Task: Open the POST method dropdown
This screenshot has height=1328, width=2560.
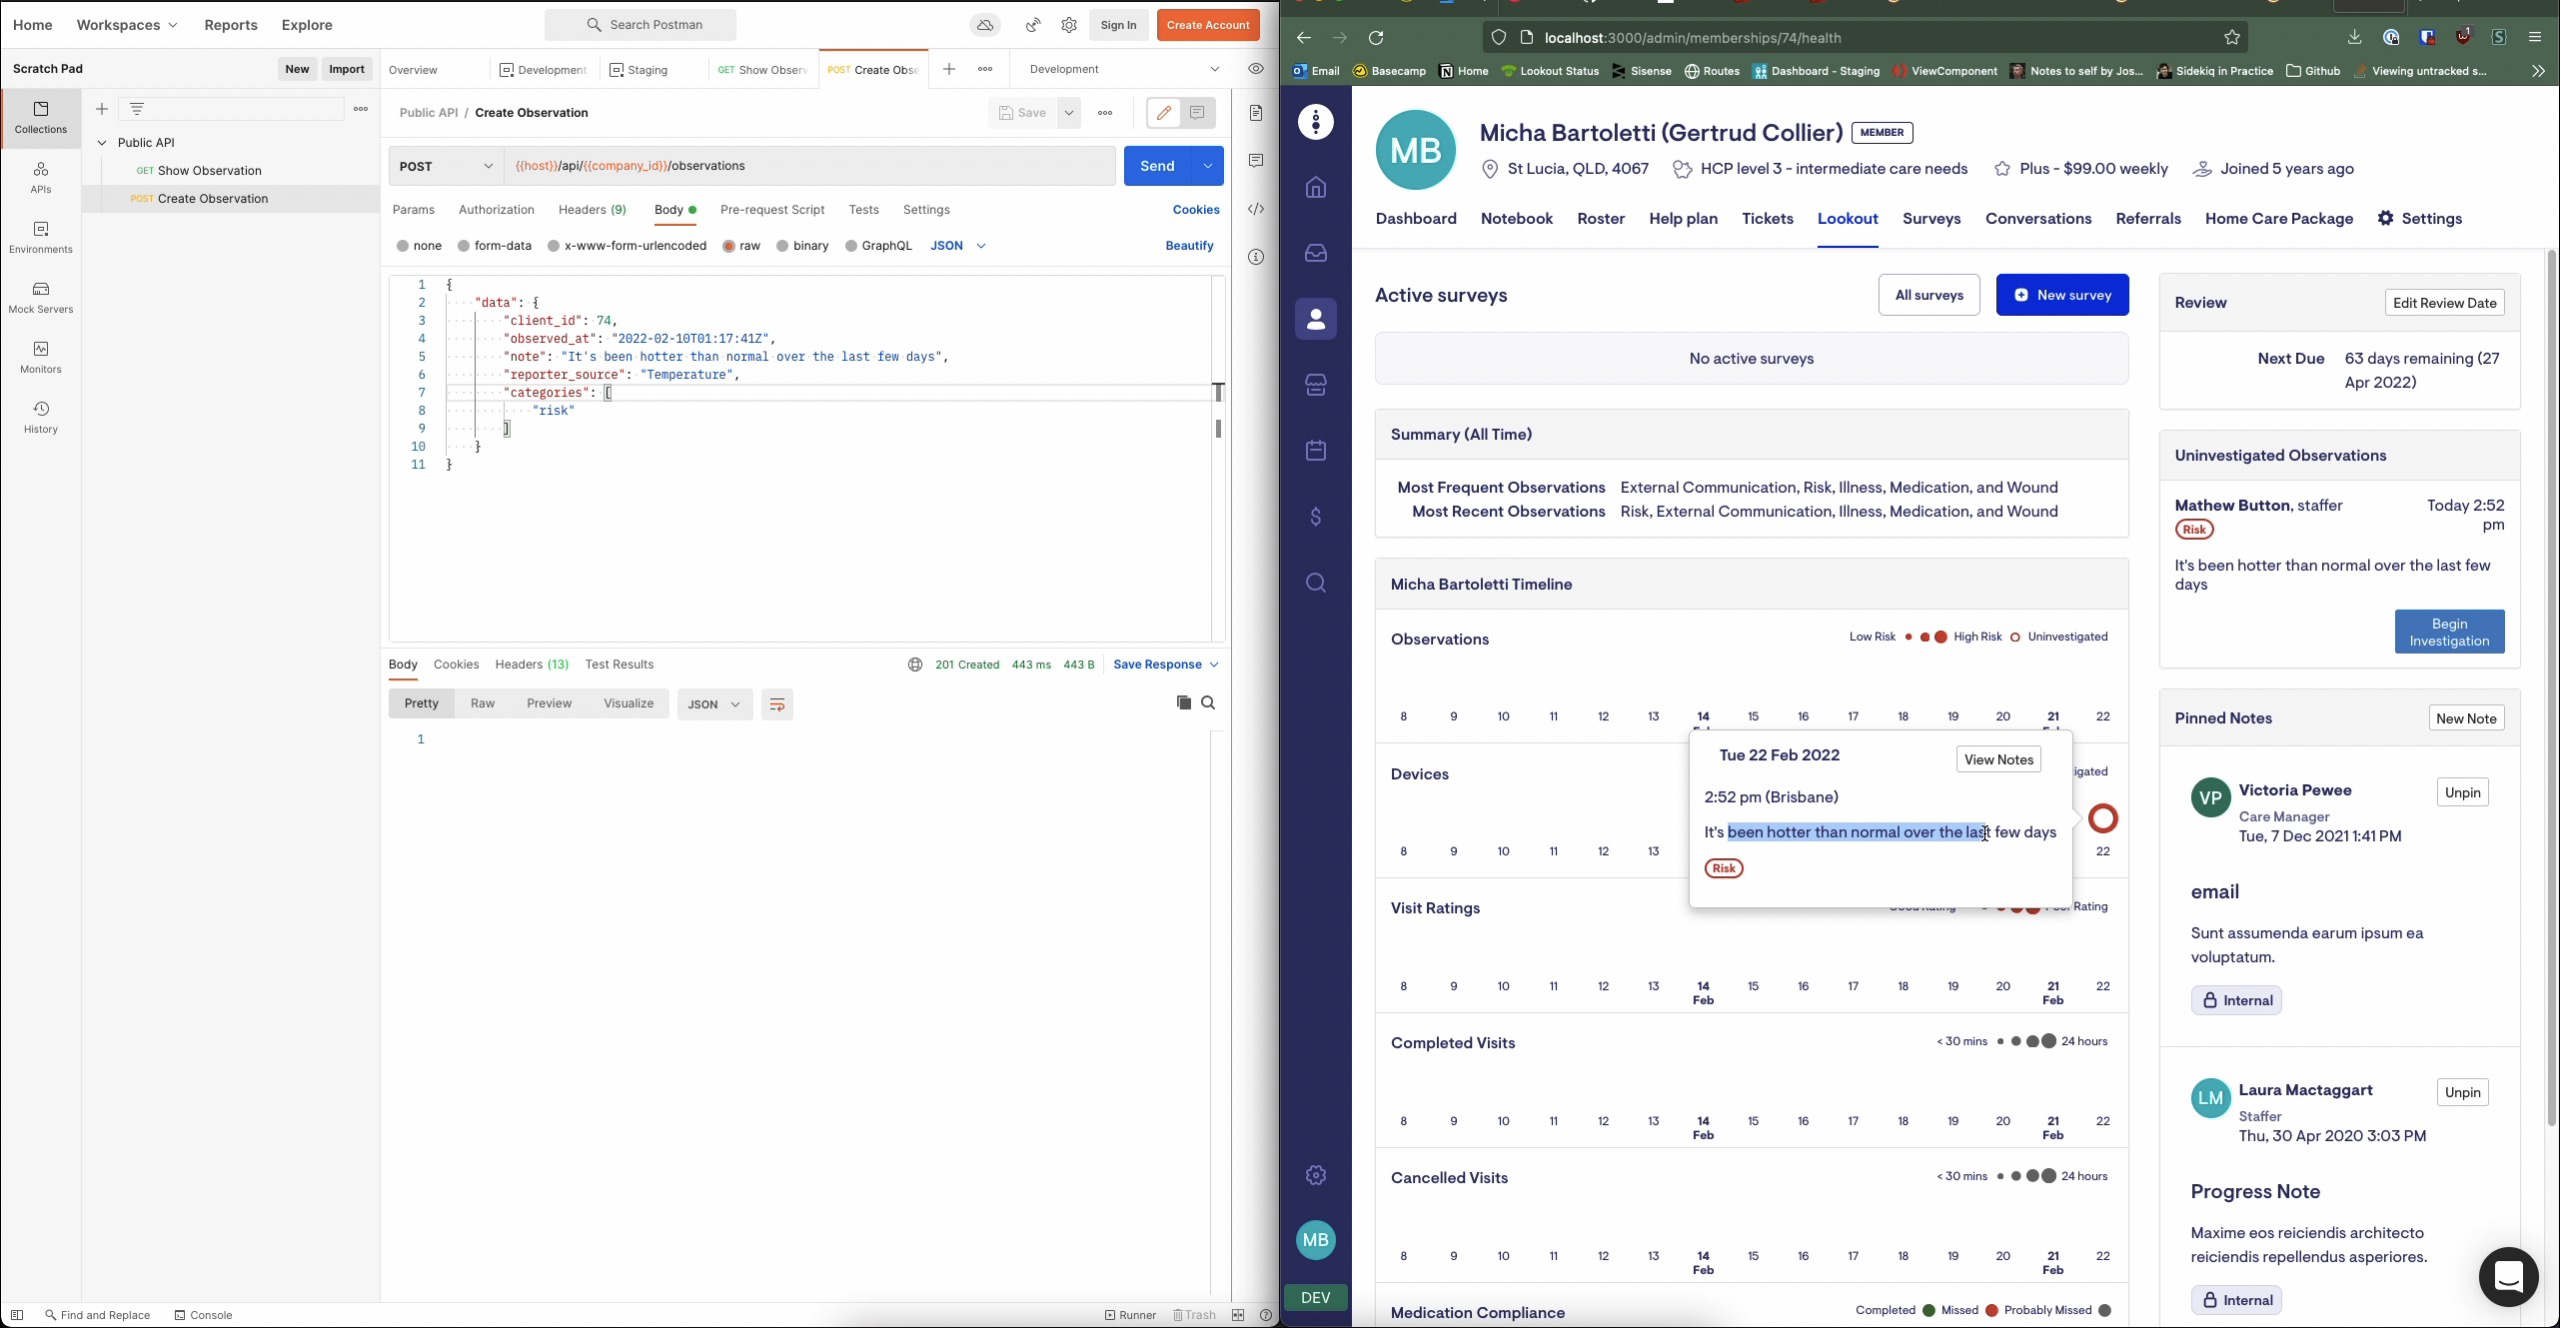Action: (446, 166)
